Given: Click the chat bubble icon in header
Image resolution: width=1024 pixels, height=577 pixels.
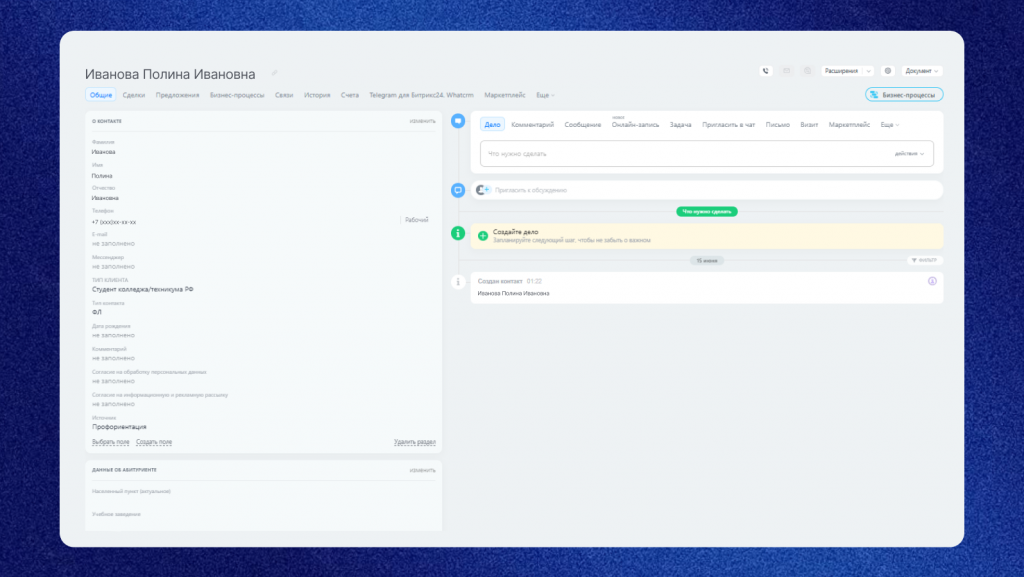Looking at the screenshot, I should coord(807,70).
